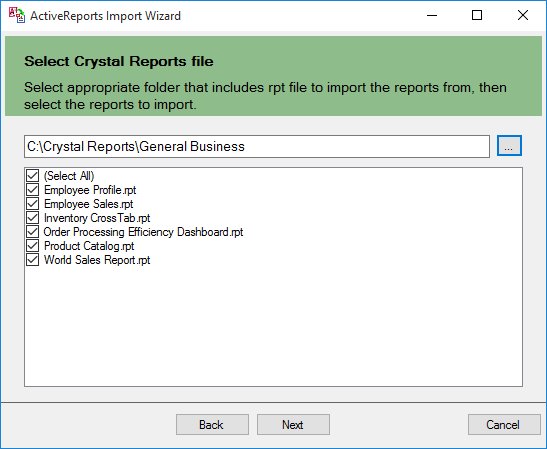The height and width of the screenshot is (449, 547).
Task: Cancel the import wizard
Action: [x=504, y=425]
